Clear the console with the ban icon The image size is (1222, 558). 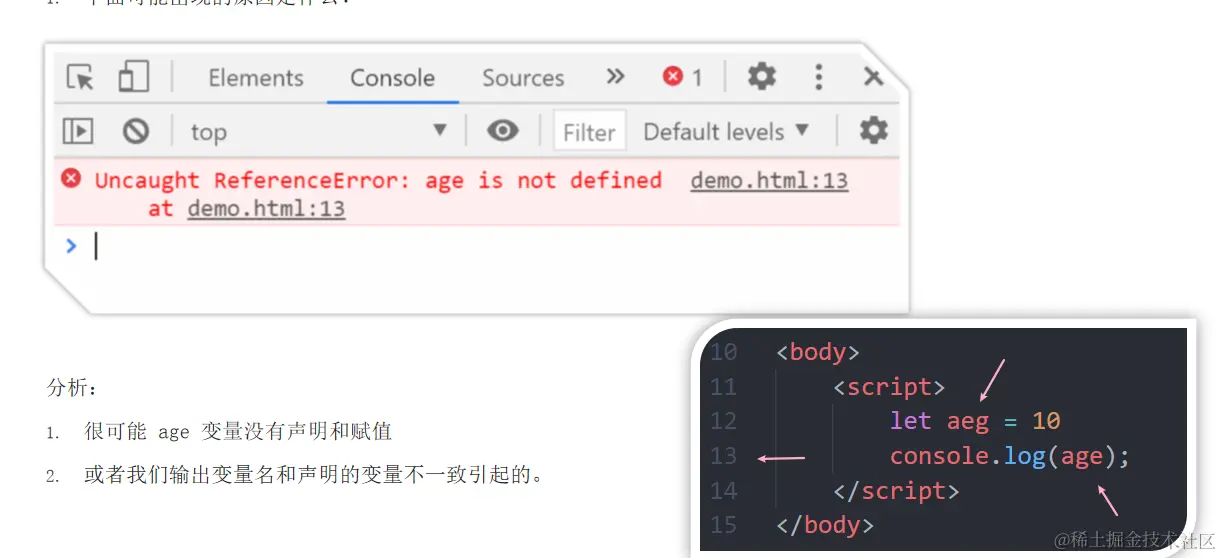[135, 131]
